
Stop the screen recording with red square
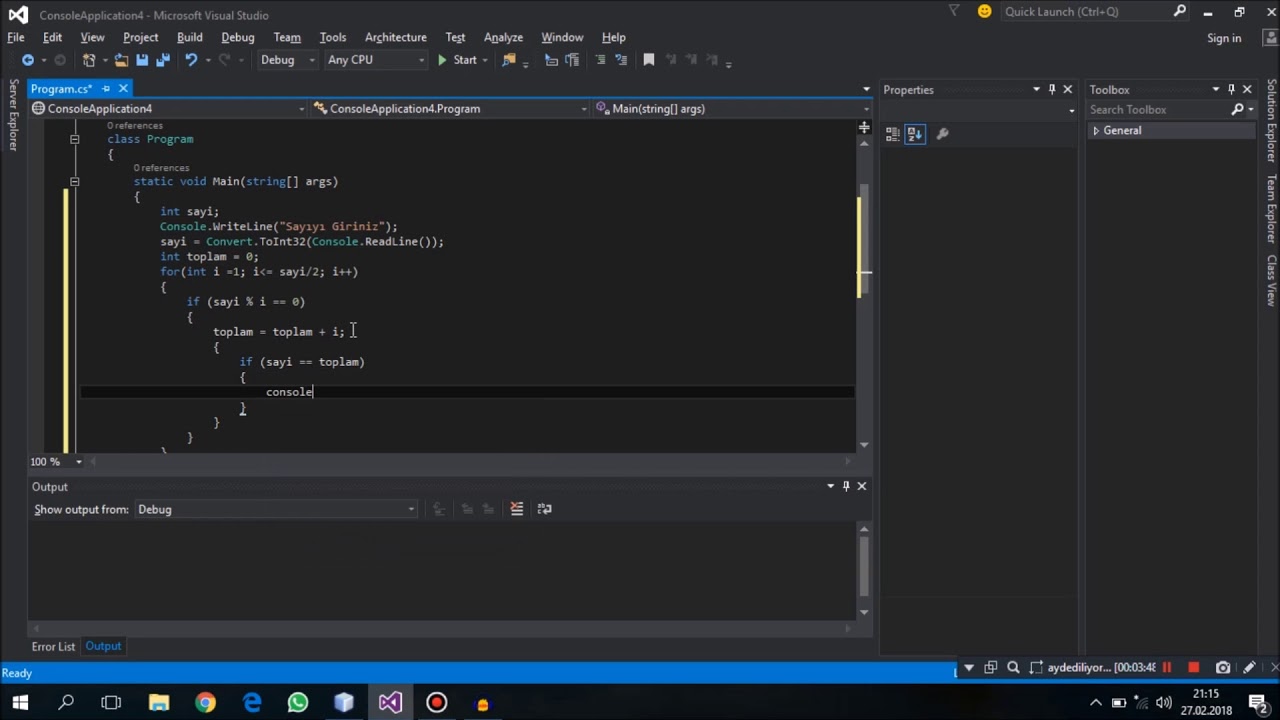click(1193, 668)
